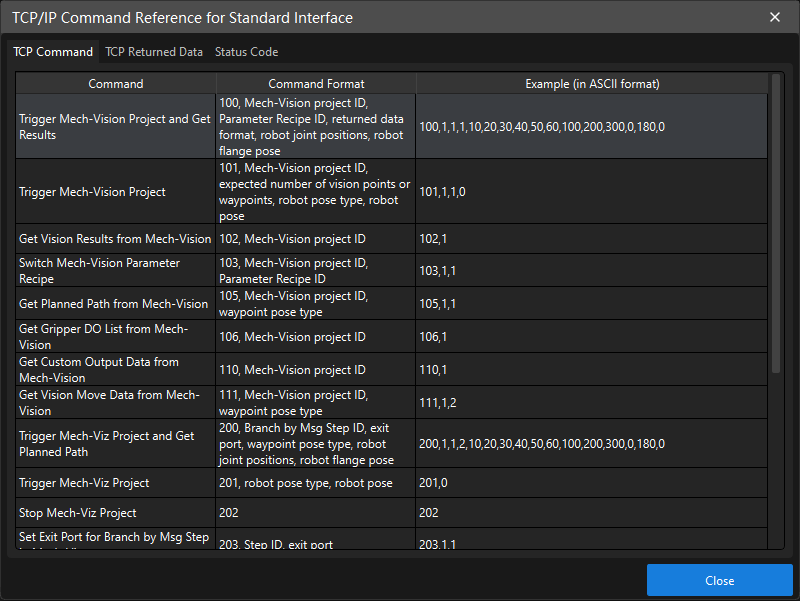Screen dimensions: 800x601
Task: Open the Status Code tab
Action: [x=246, y=52]
